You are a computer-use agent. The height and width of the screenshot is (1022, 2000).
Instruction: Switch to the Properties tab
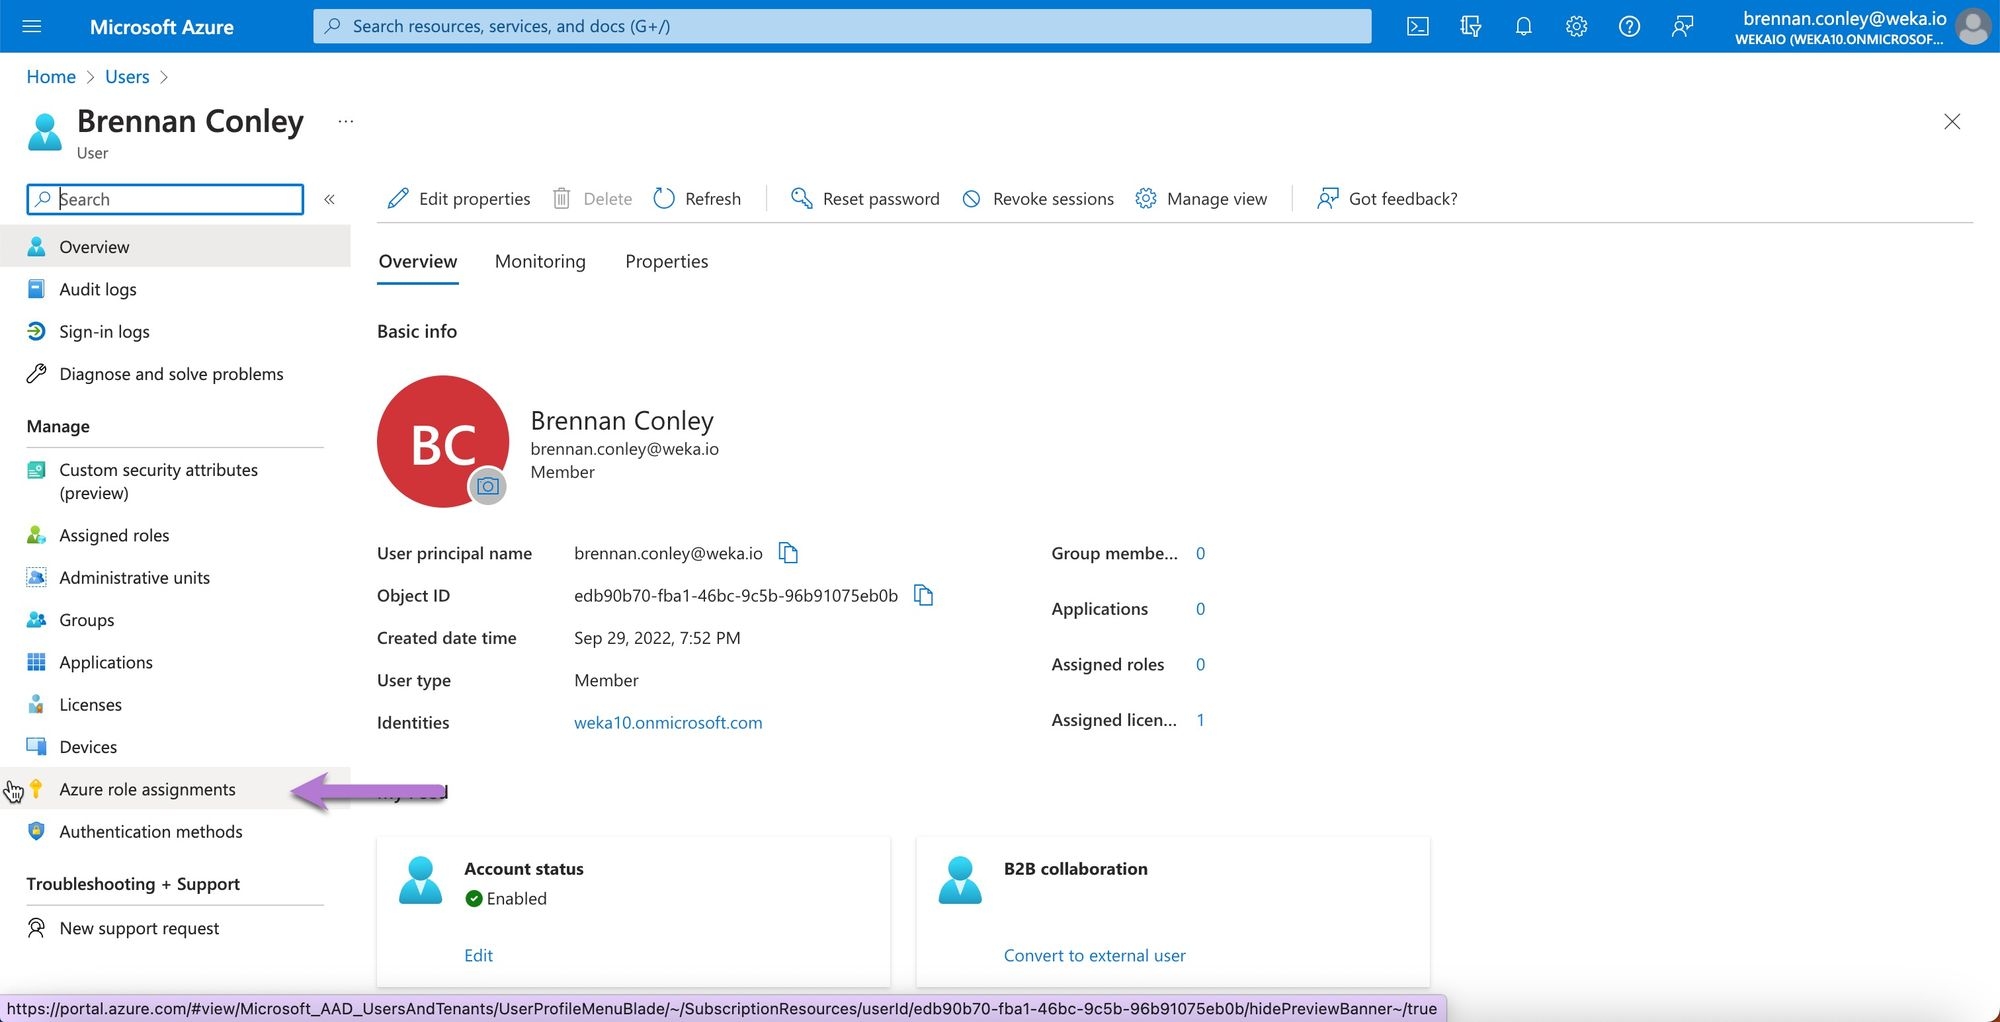(666, 262)
